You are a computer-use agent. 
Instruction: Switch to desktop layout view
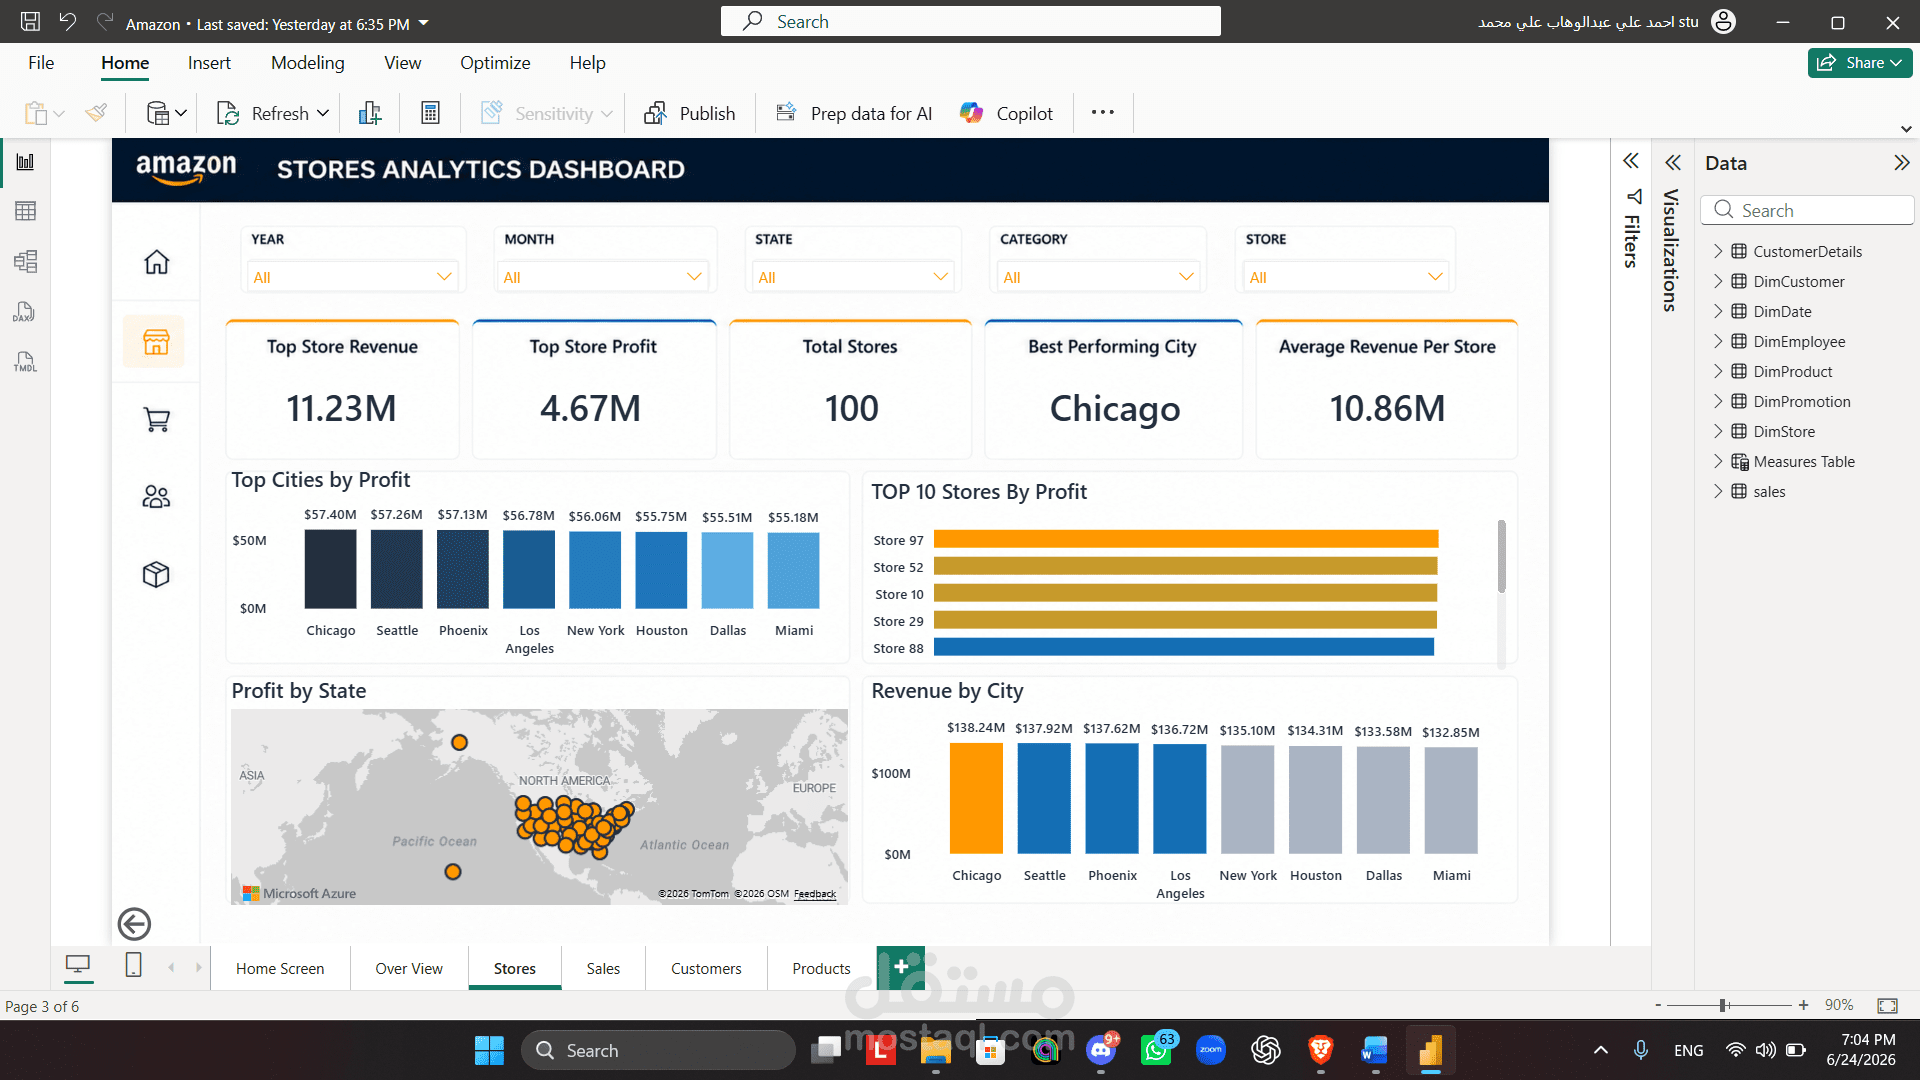[77, 965]
